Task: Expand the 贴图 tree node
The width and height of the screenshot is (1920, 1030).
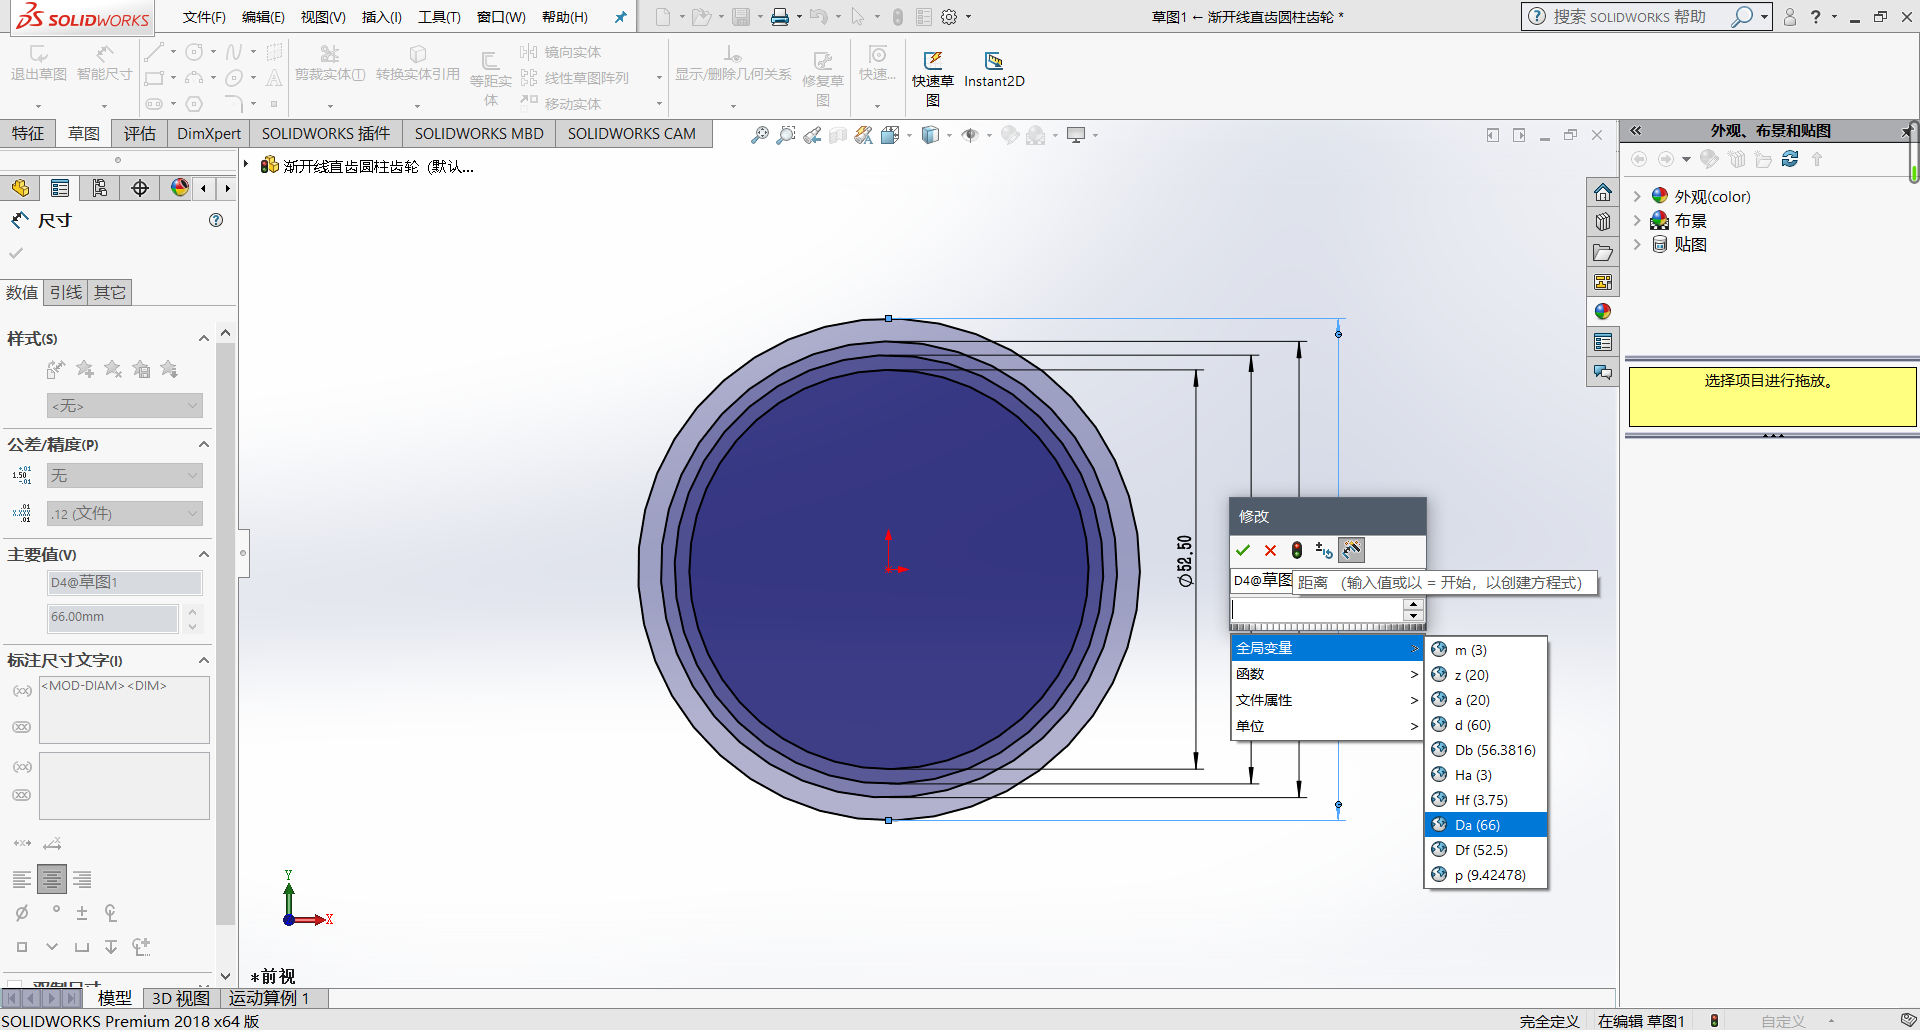Action: (x=1637, y=244)
